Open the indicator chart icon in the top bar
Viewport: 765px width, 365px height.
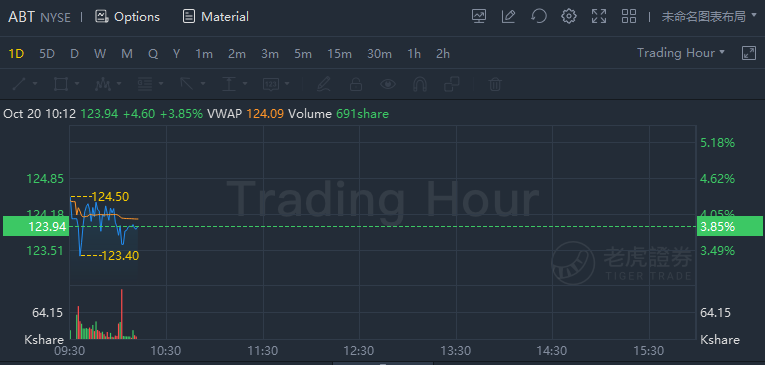point(479,17)
